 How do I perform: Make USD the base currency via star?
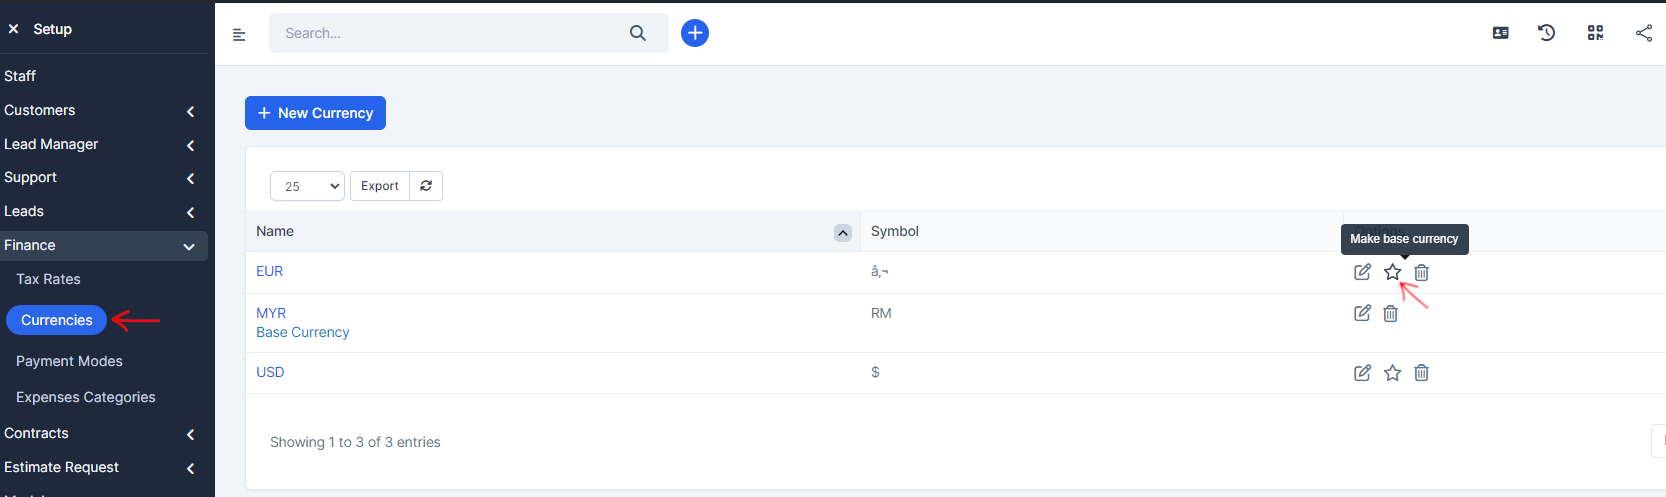tap(1392, 373)
